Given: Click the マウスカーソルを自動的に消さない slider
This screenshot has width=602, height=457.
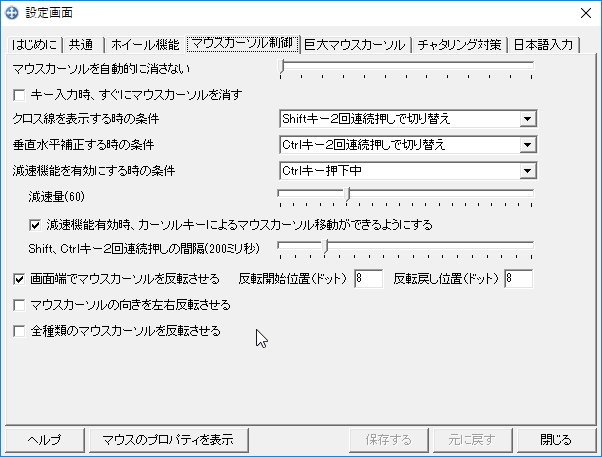Looking at the screenshot, I should coord(406,68).
